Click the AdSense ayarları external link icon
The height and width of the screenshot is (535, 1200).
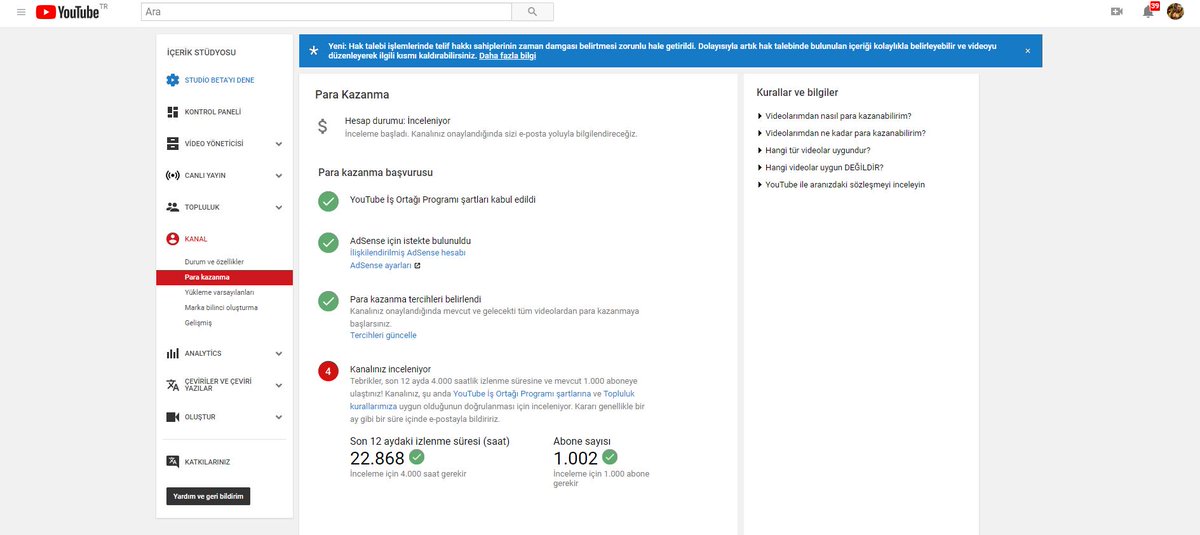(417, 266)
